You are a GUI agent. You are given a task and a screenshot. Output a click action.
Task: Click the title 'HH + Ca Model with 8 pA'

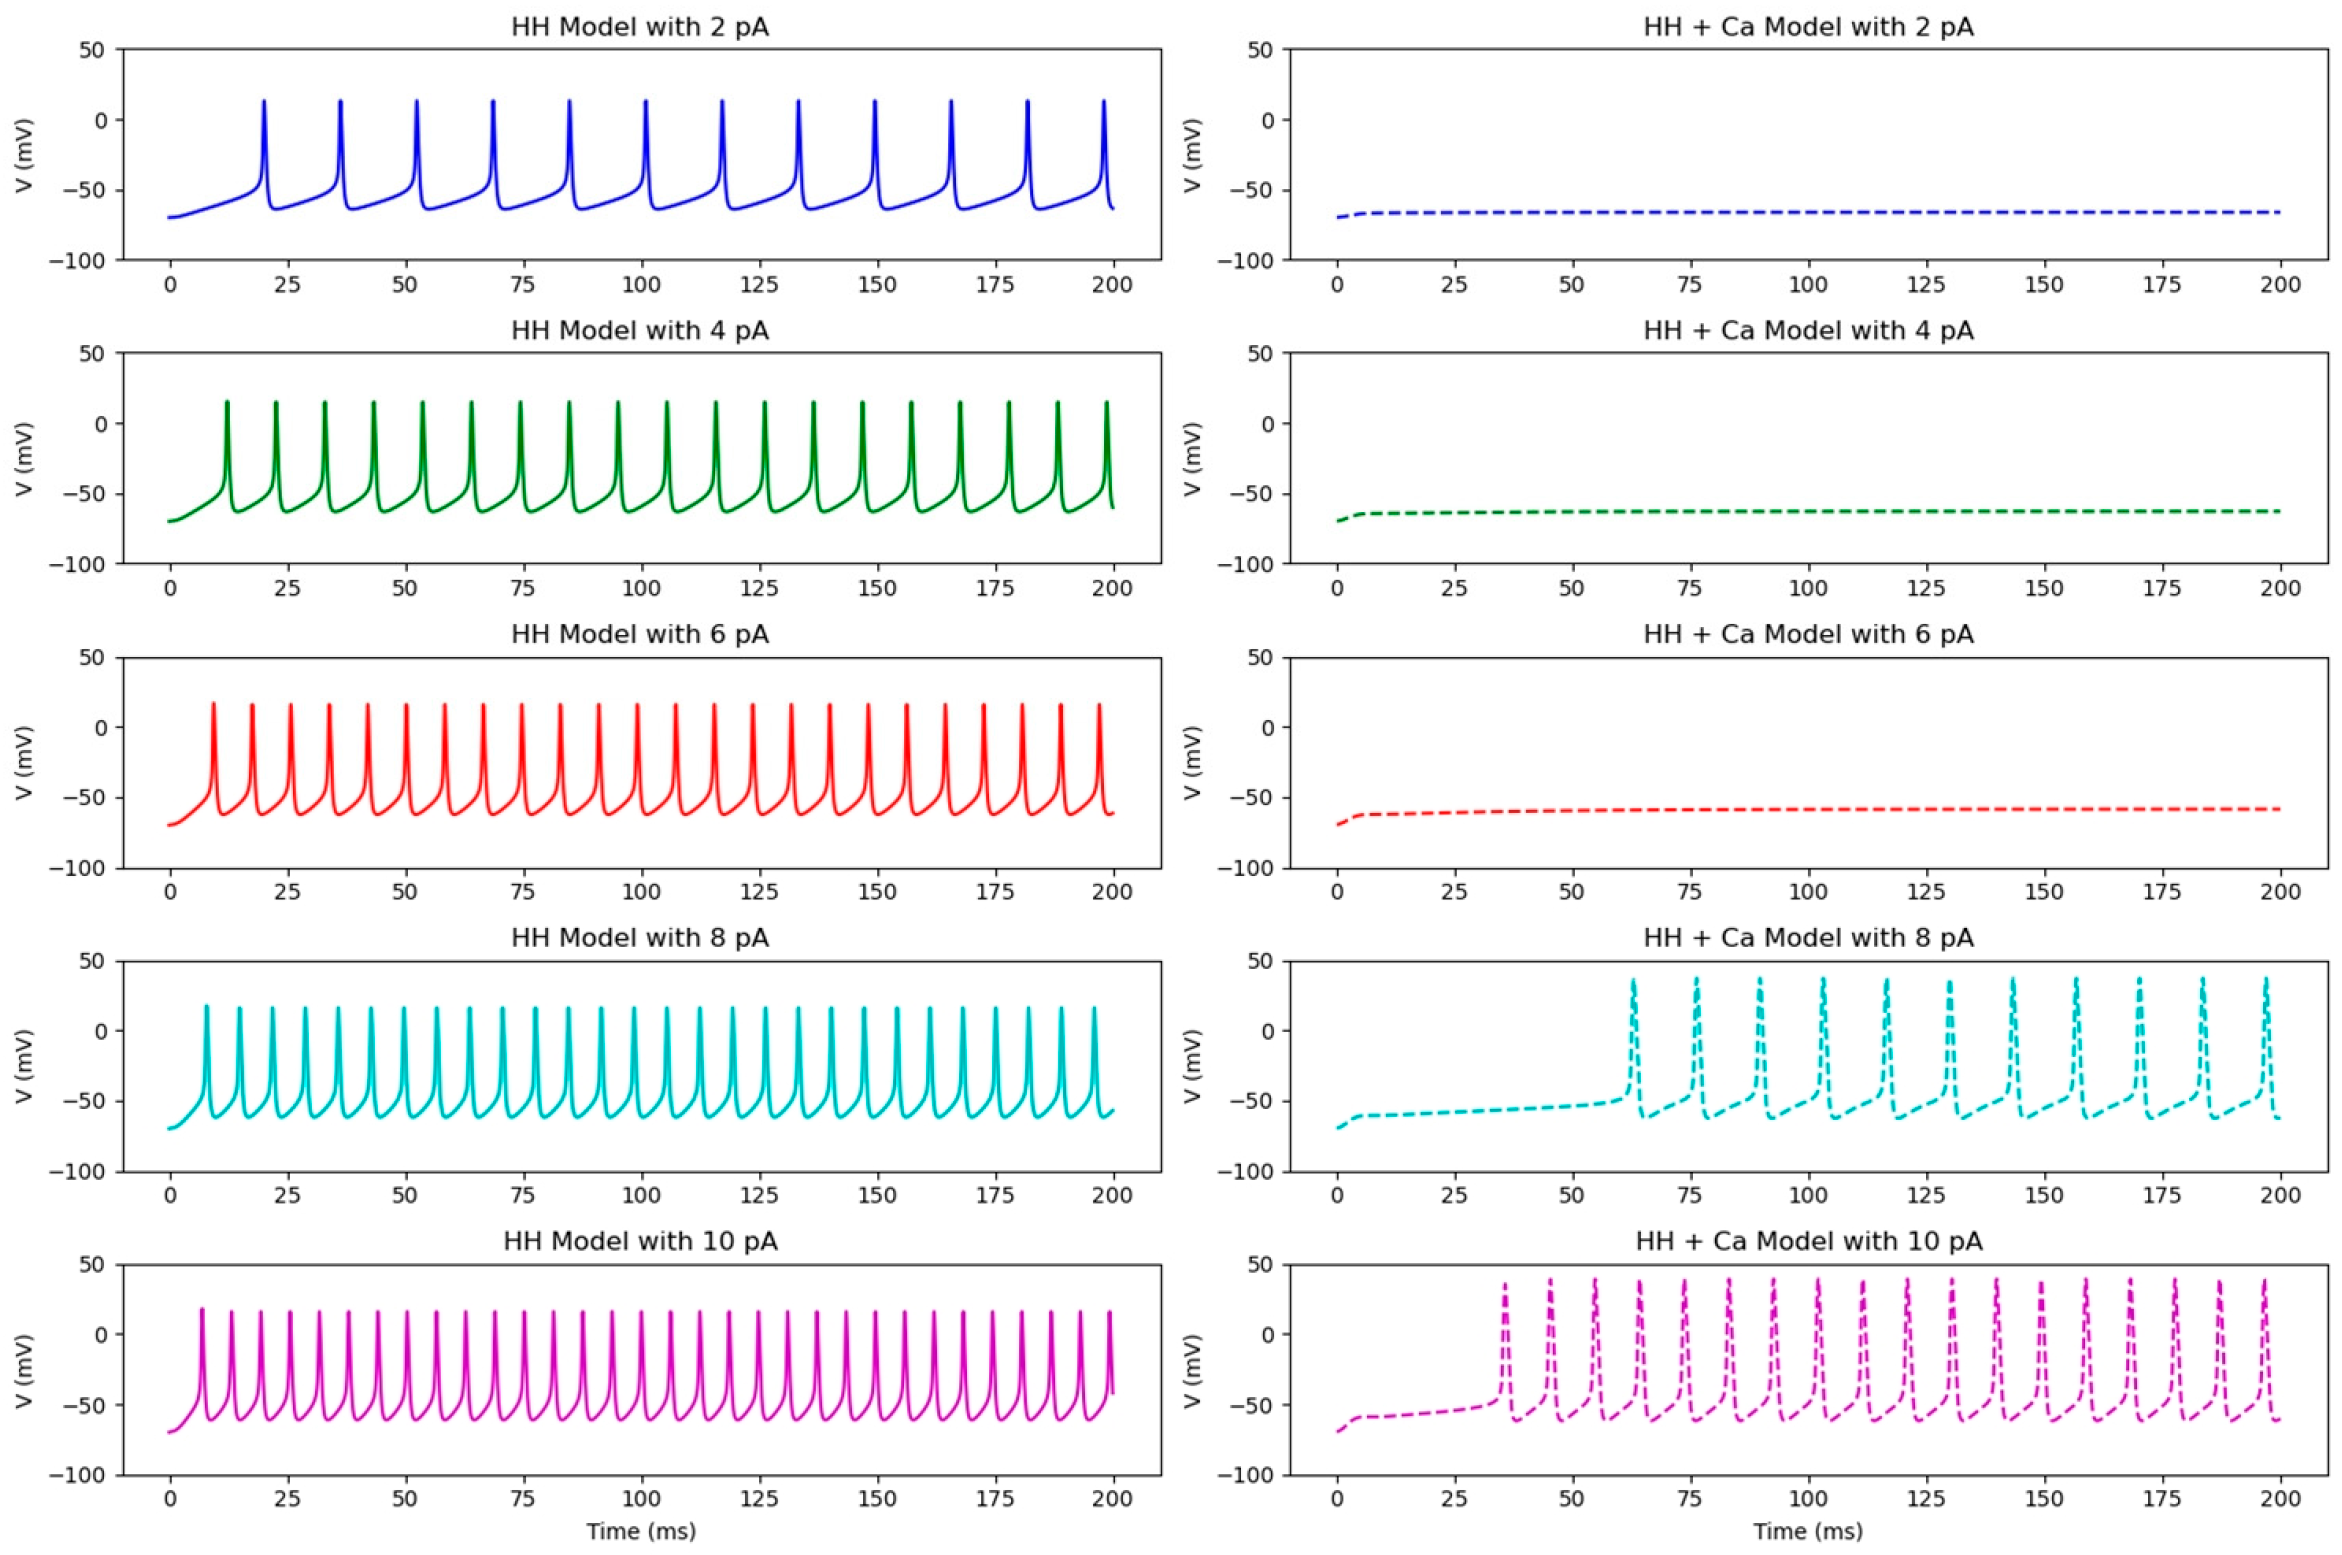coord(1808,938)
